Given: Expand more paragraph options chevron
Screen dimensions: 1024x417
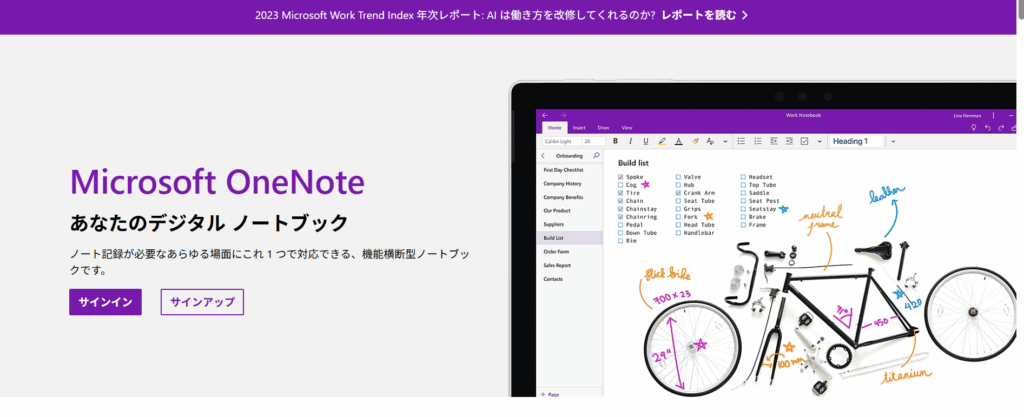Looking at the screenshot, I should tap(820, 141).
